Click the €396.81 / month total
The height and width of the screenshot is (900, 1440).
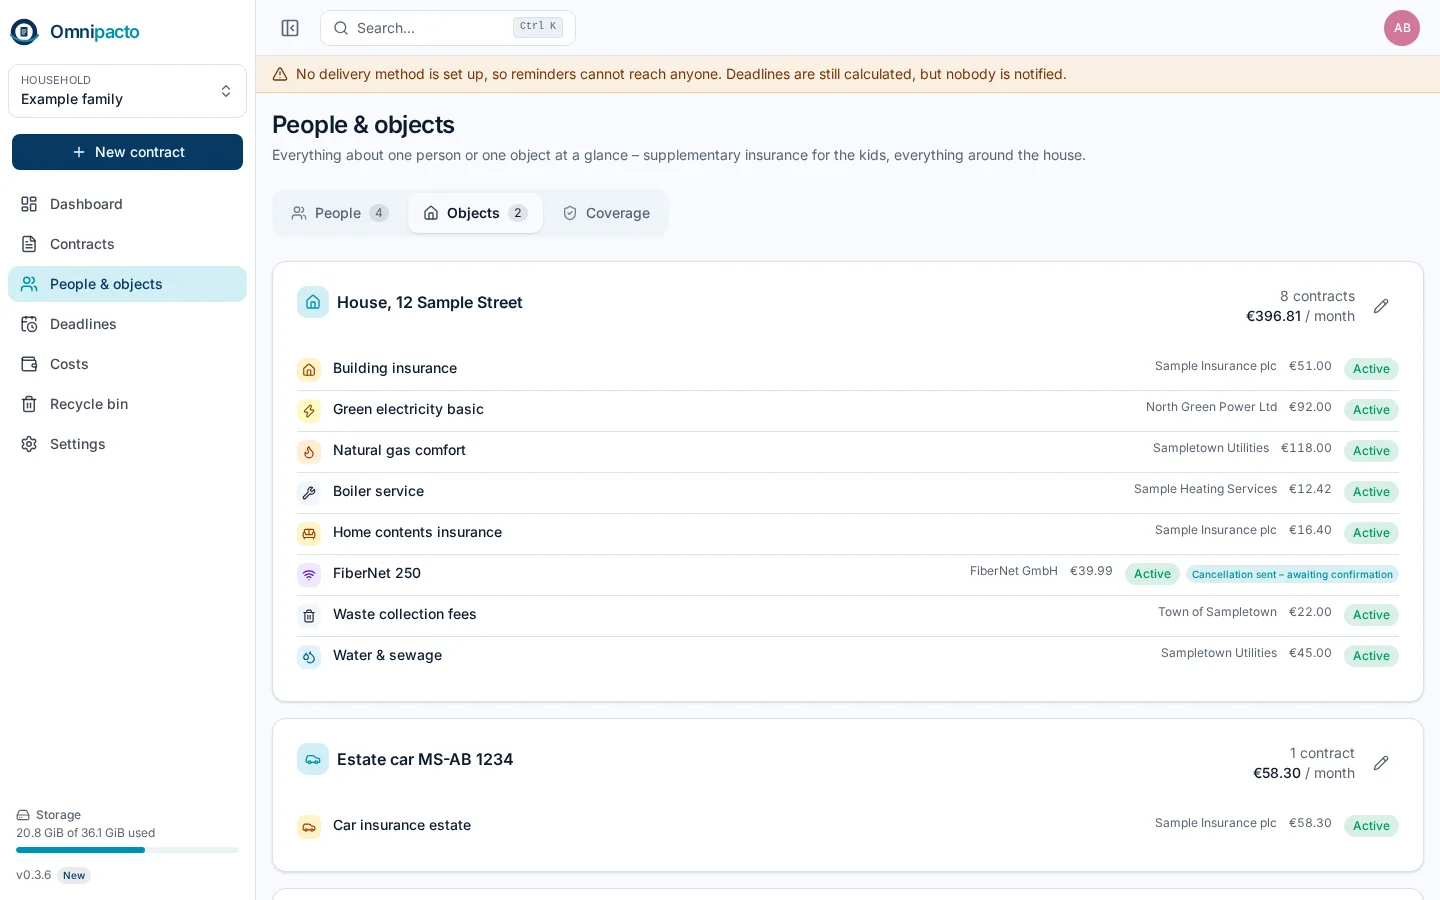pyautogui.click(x=1300, y=316)
